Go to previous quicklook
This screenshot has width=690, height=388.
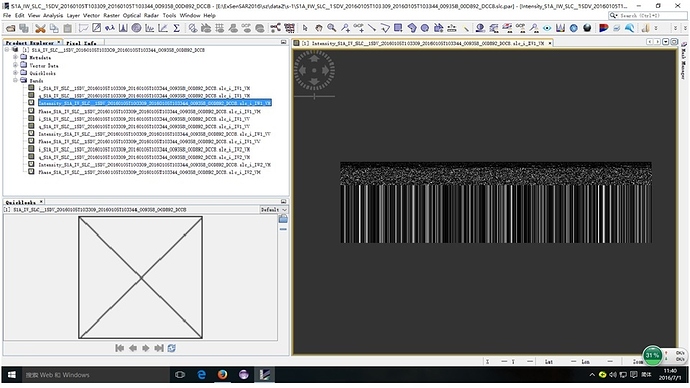coord(132,348)
